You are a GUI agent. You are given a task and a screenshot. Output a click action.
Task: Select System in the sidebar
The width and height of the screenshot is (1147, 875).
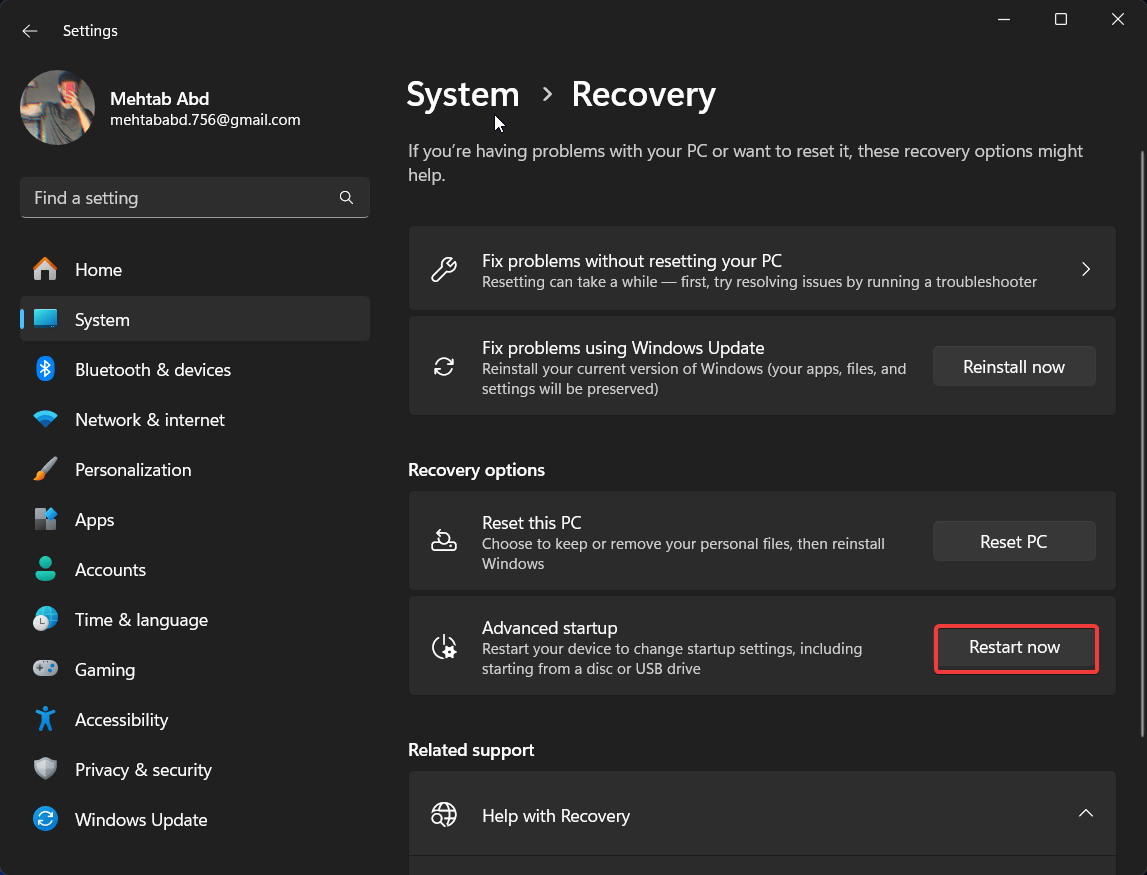(195, 319)
